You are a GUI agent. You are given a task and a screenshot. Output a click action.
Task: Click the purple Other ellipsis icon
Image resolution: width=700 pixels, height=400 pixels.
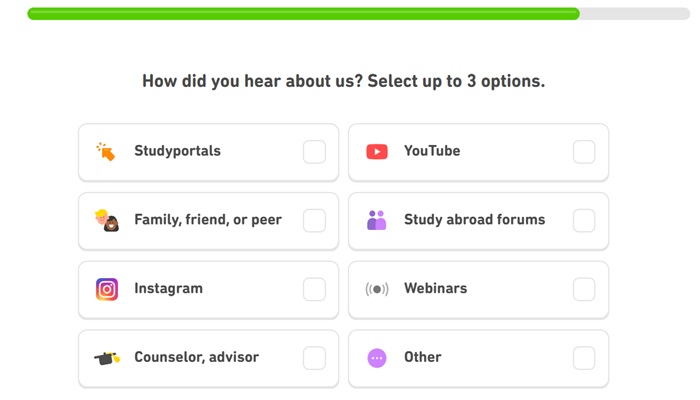(377, 358)
